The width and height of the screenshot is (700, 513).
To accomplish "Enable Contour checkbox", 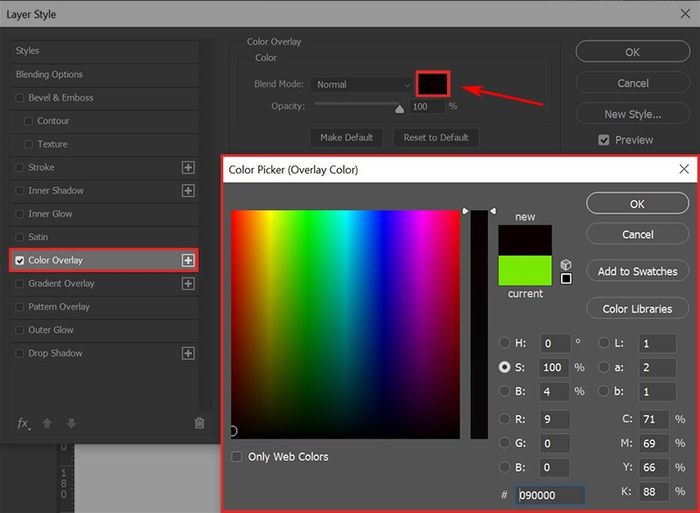I will coord(29,121).
